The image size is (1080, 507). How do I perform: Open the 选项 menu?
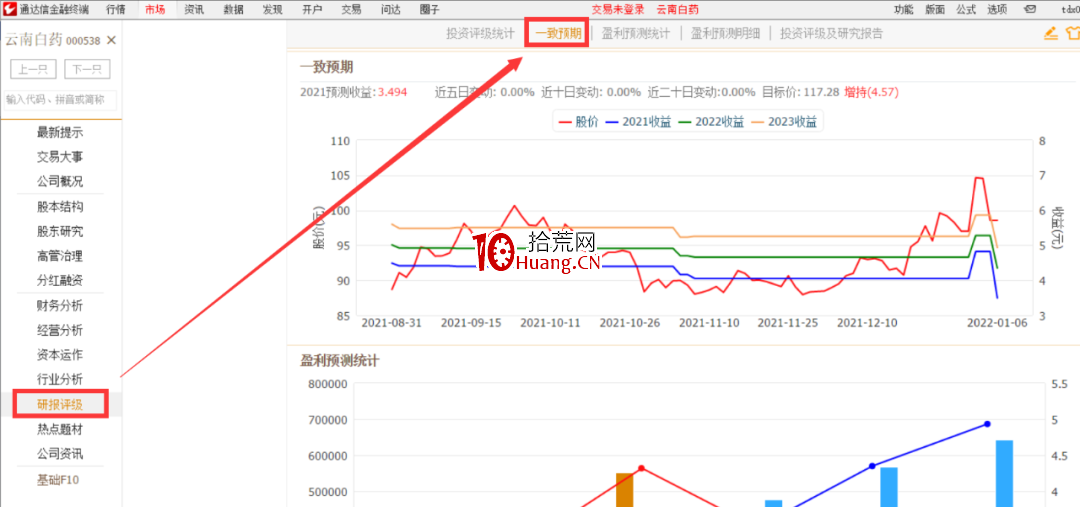pyautogui.click(x=997, y=10)
